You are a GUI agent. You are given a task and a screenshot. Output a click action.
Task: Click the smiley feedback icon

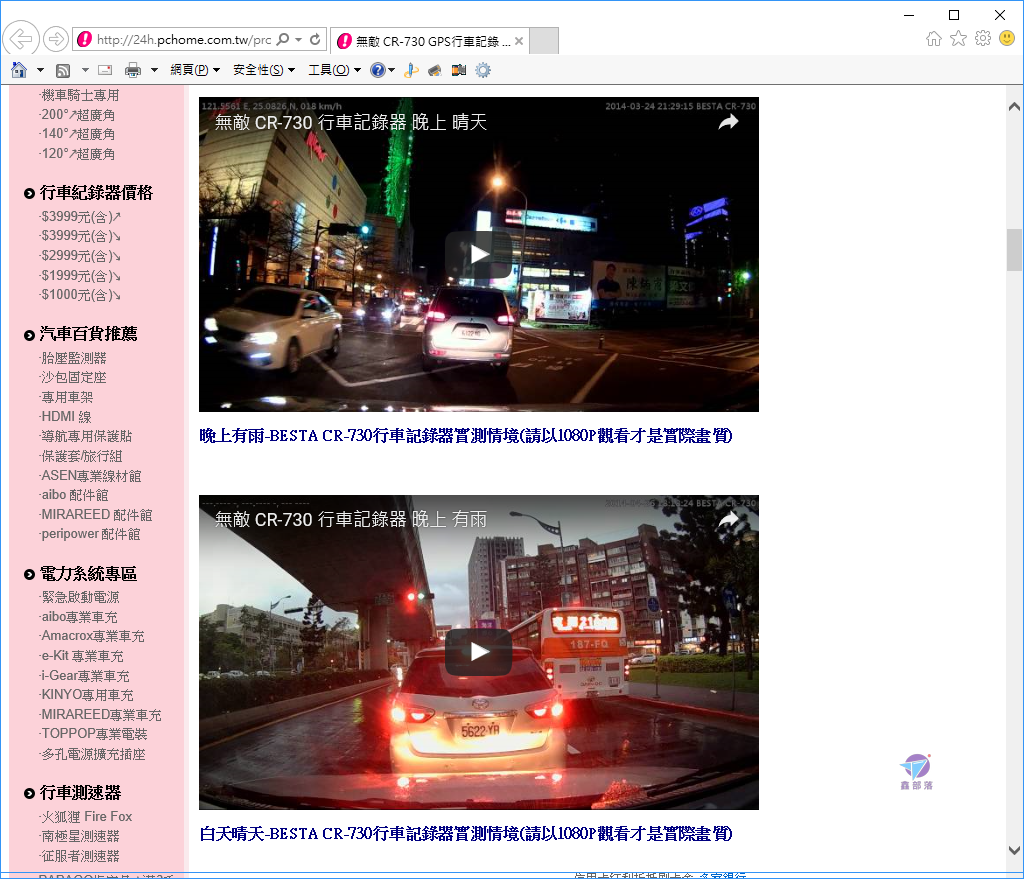click(x=1007, y=39)
